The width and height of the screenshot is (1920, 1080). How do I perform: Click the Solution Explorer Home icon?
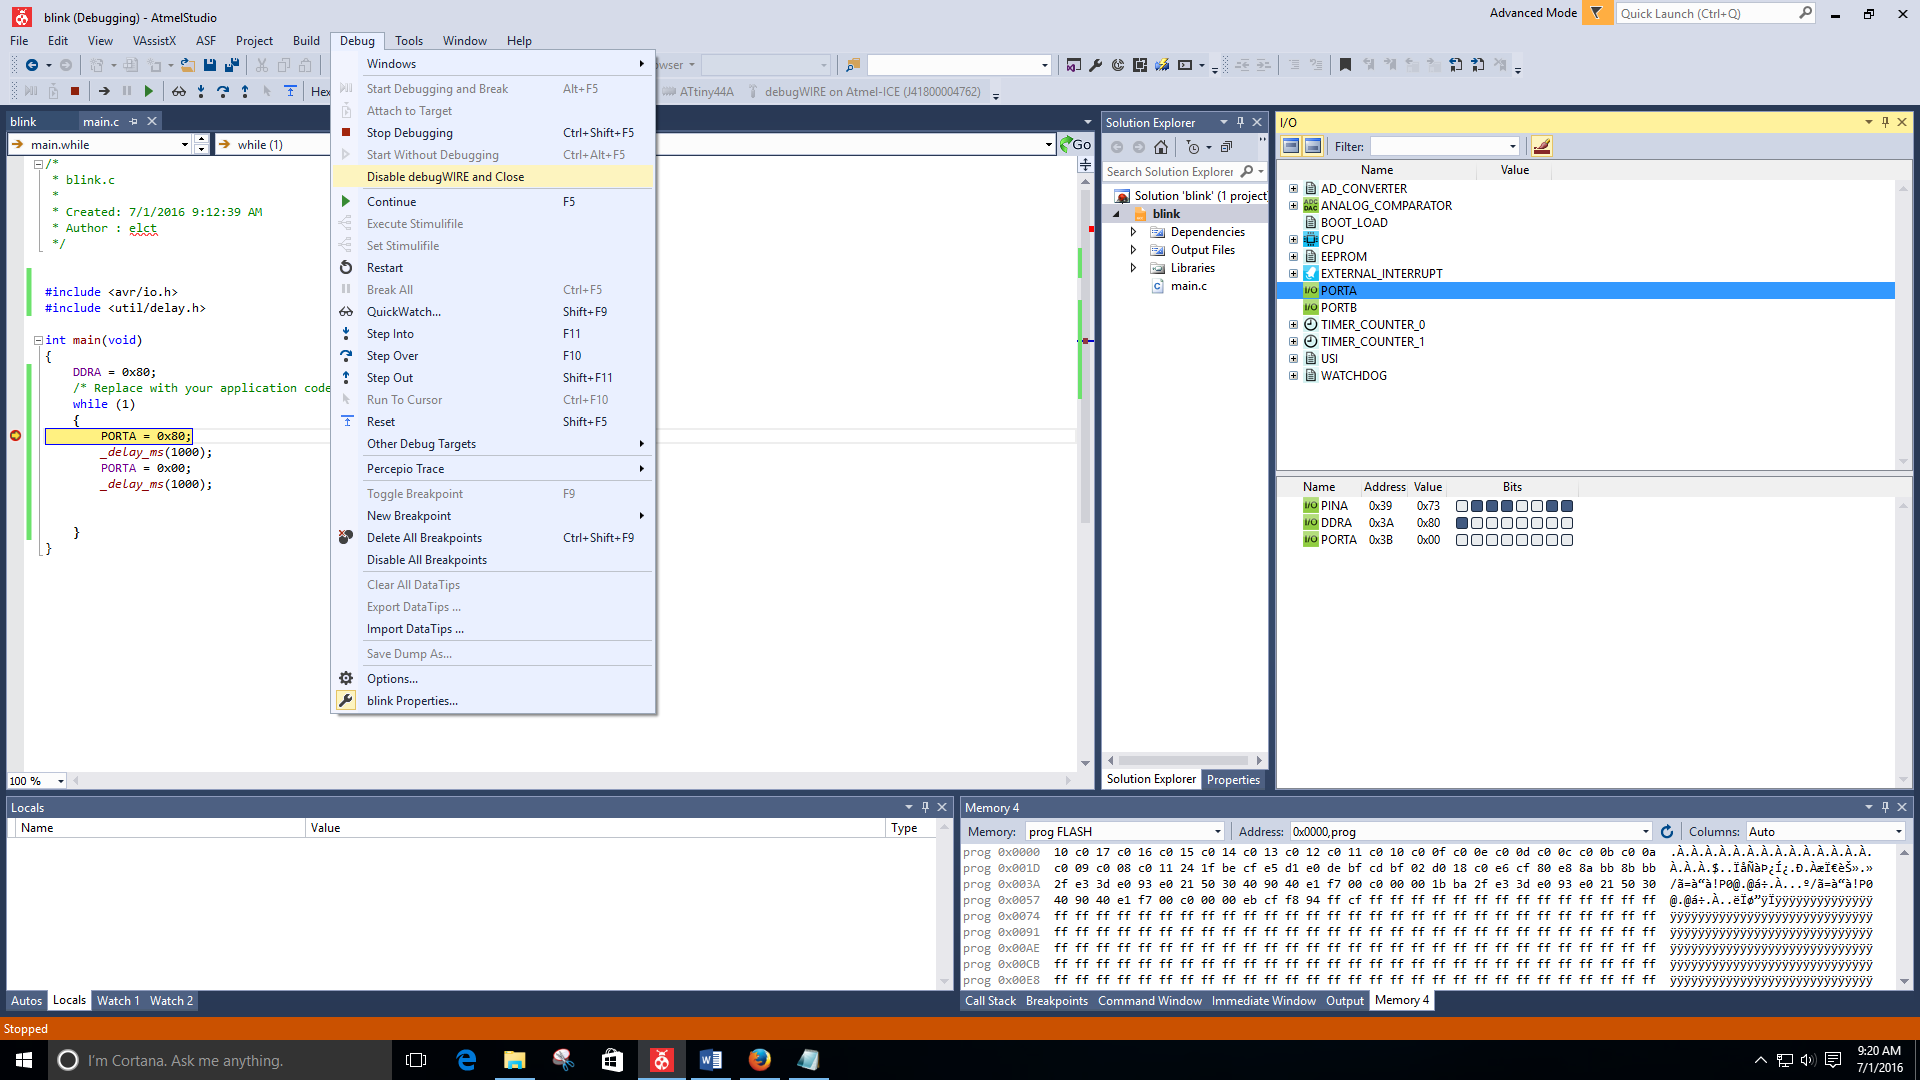[x=1161, y=147]
